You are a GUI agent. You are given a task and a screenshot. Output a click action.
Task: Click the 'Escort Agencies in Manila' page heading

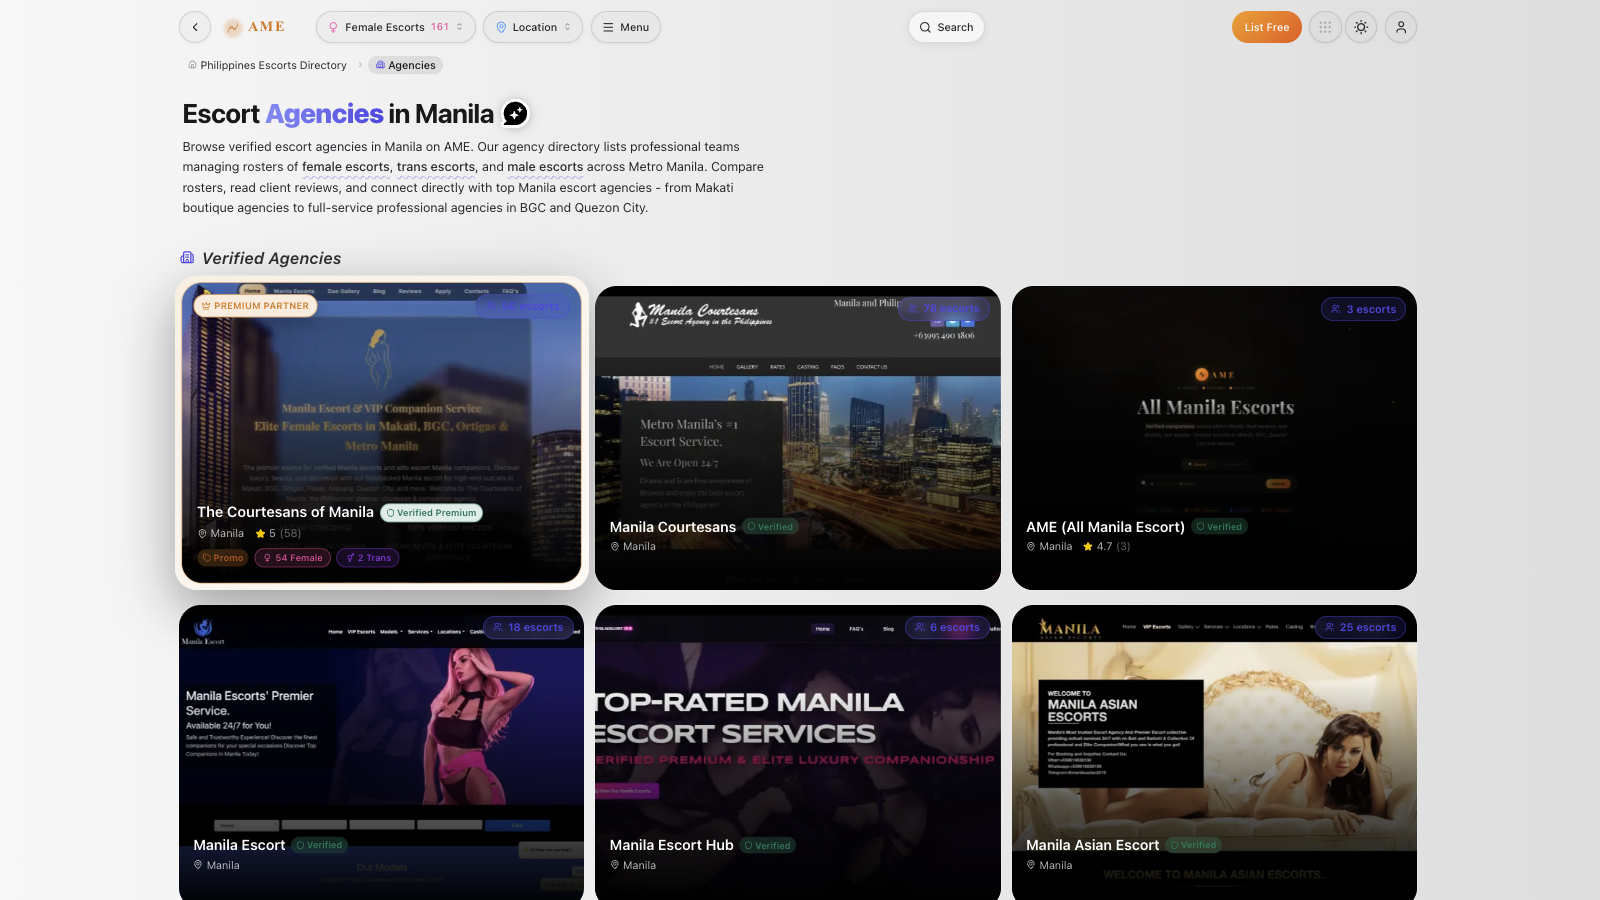point(338,114)
